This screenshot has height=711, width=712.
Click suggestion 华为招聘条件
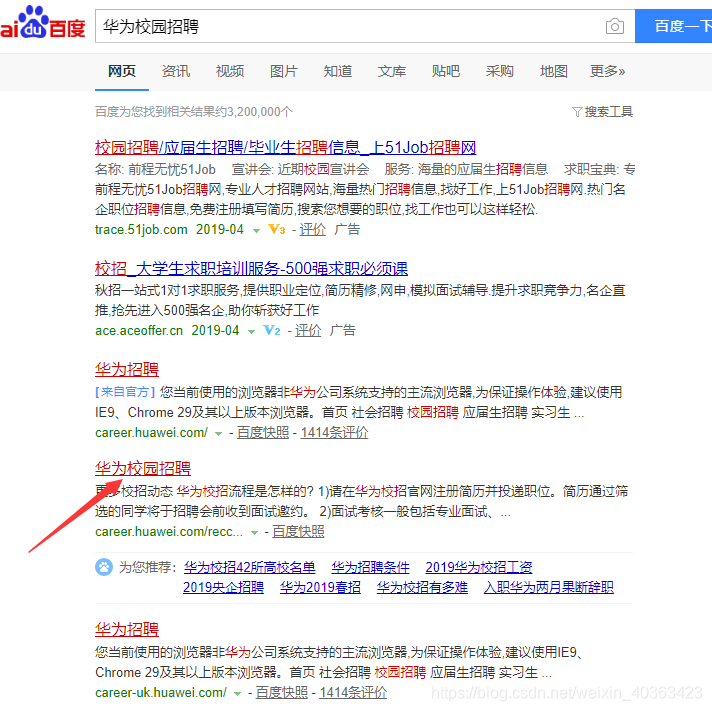tap(370, 567)
